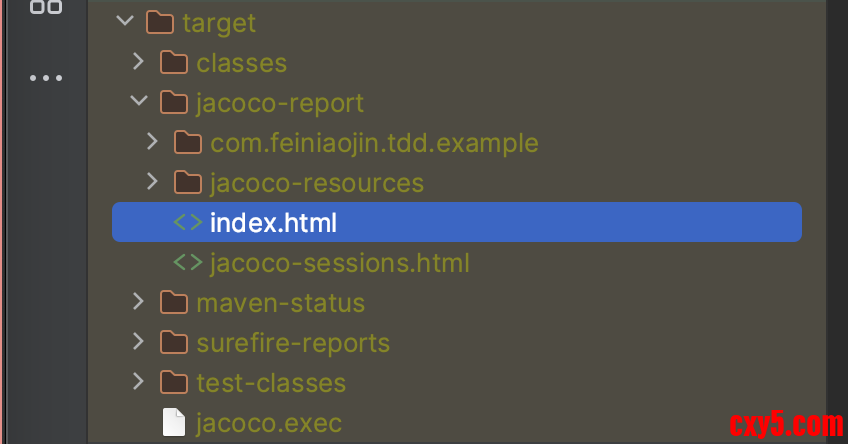Expand the maven-status folder
848x444 pixels.
(x=139, y=303)
